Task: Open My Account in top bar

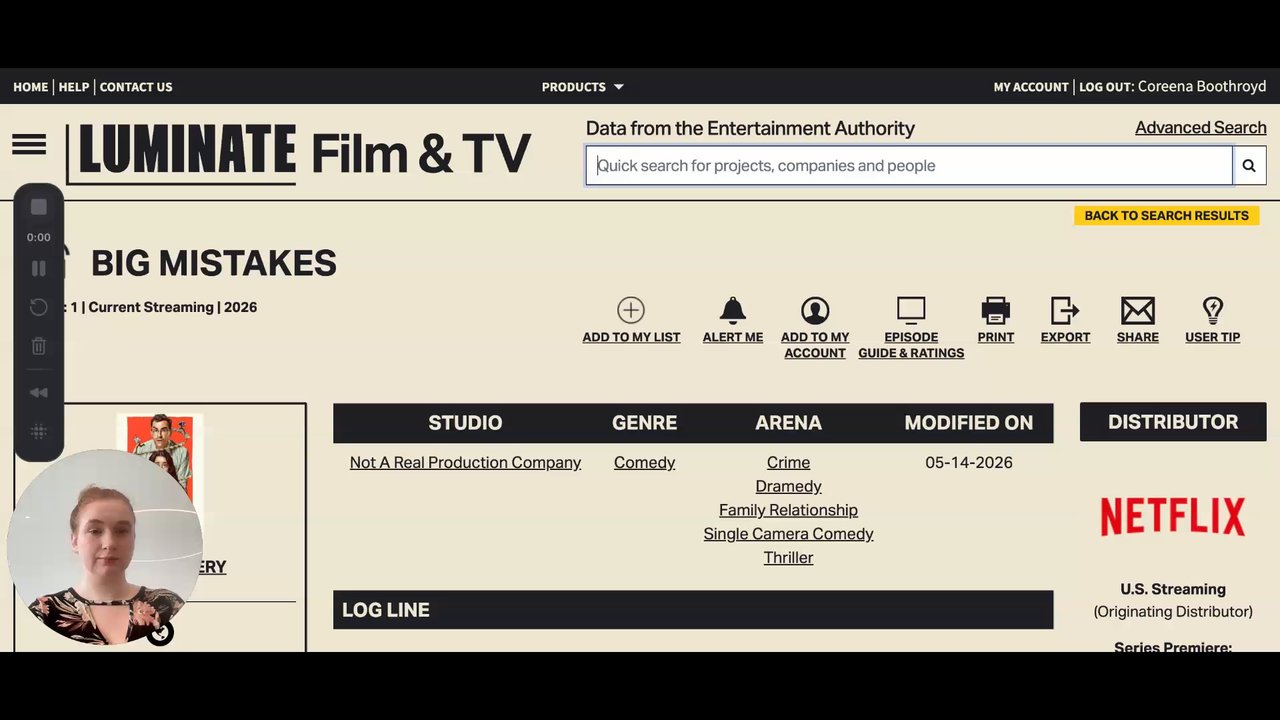Action: (x=1031, y=87)
